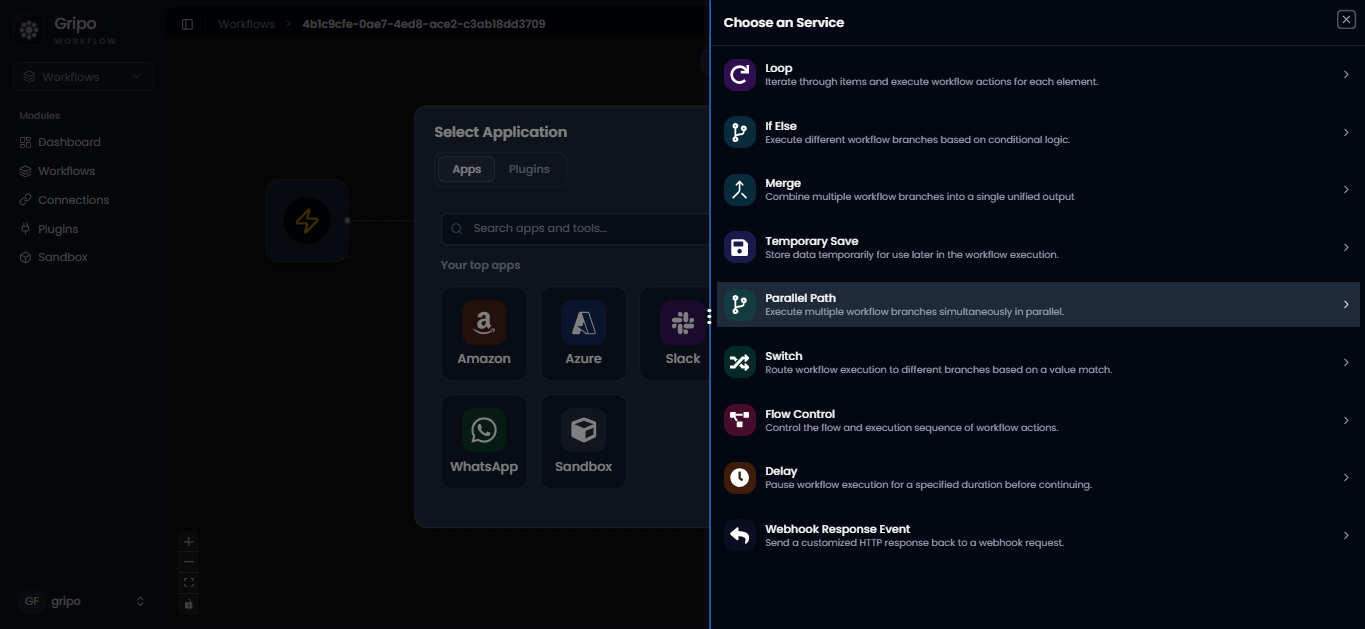The width and height of the screenshot is (1365, 629).
Task: Choose the If Else branch icon
Action: coord(740,132)
